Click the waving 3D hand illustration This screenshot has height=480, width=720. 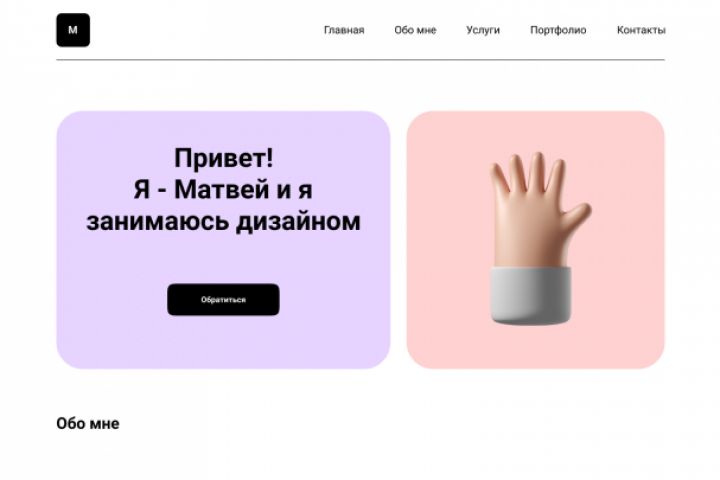tap(537, 238)
